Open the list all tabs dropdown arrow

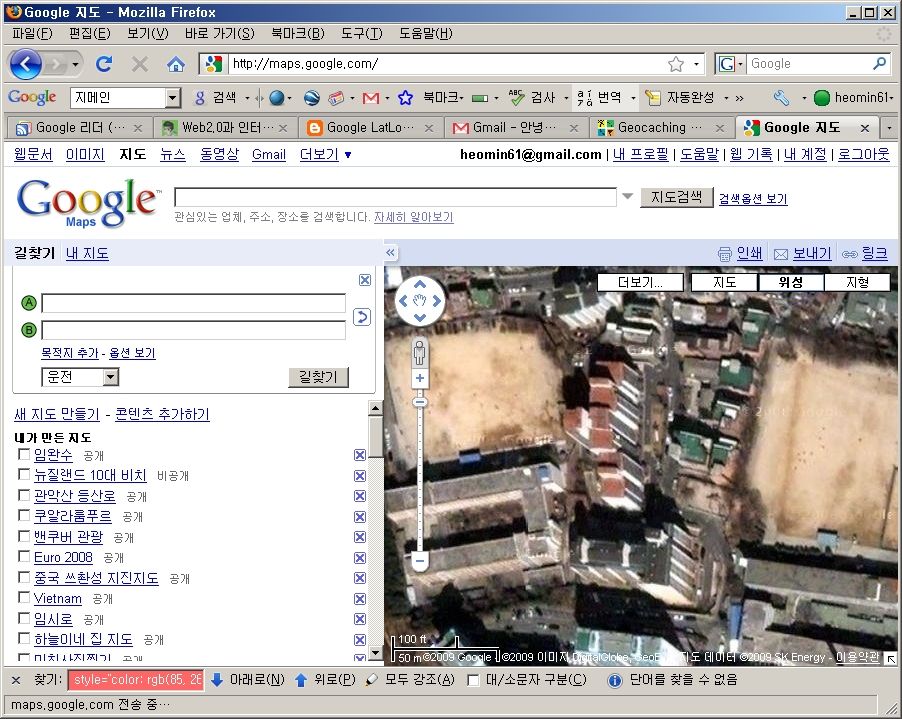889,128
